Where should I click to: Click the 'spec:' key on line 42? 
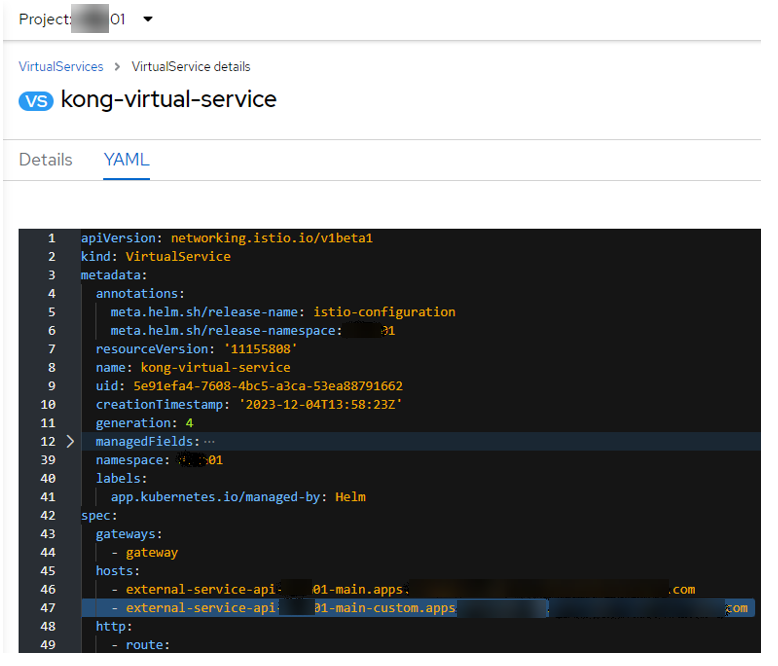pyautogui.click(x=99, y=516)
